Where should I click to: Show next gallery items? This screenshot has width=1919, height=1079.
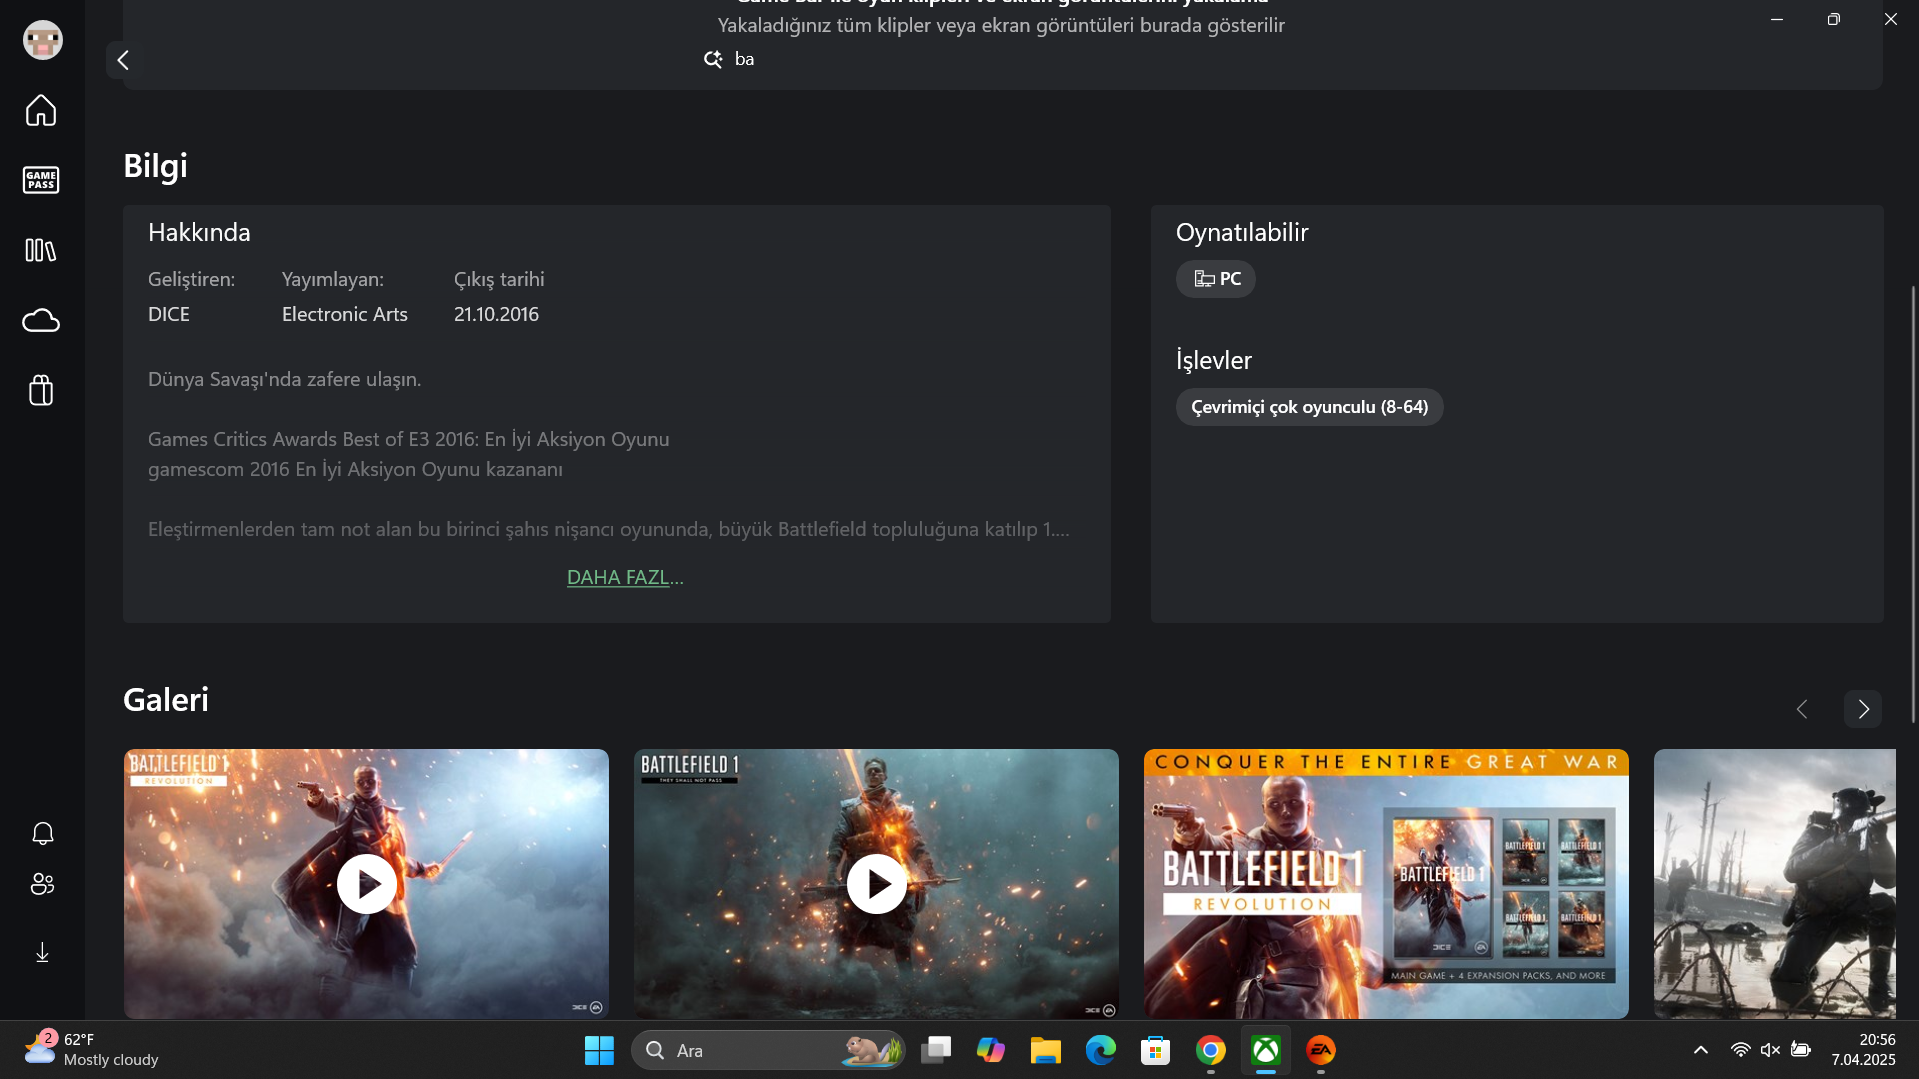click(1863, 709)
